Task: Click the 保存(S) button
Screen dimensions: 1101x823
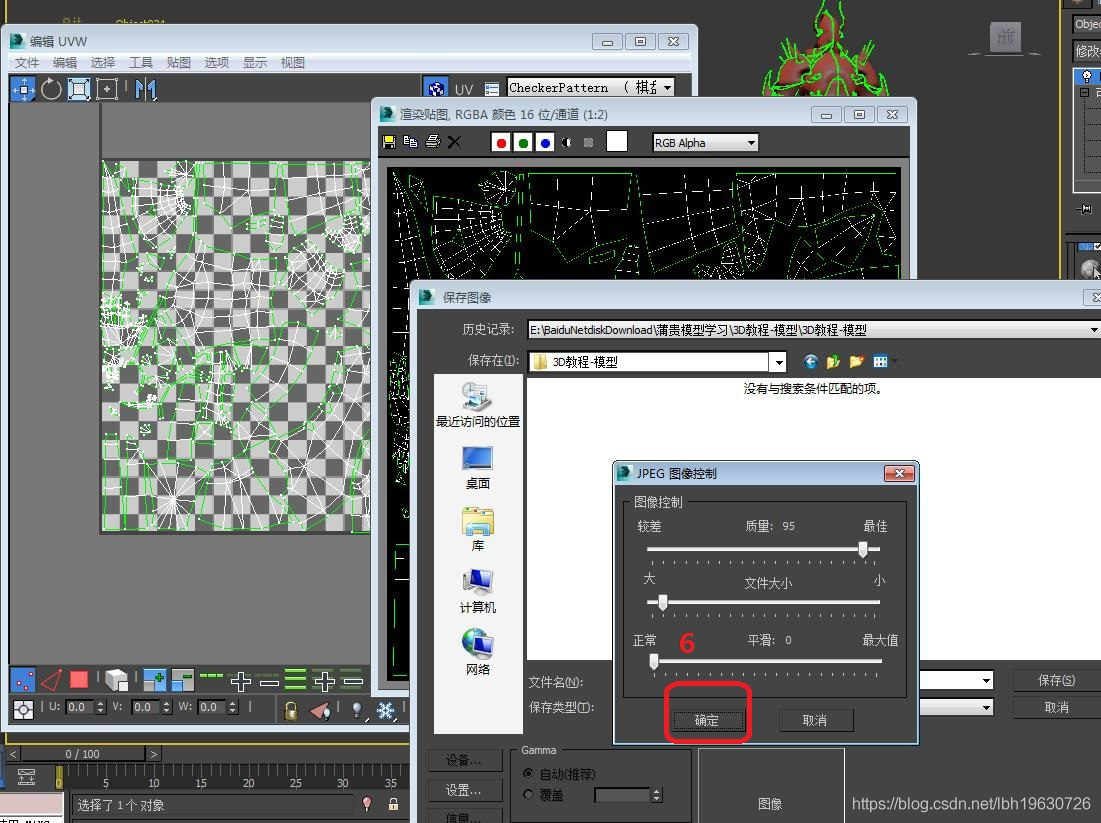Action: pos(1057,680)
